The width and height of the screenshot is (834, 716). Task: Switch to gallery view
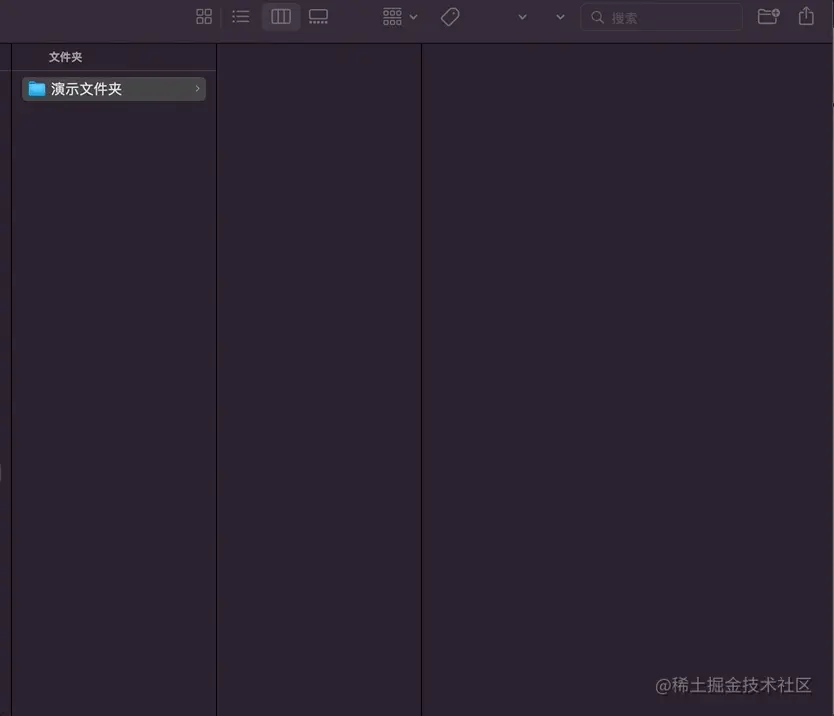tap(318, 16)
